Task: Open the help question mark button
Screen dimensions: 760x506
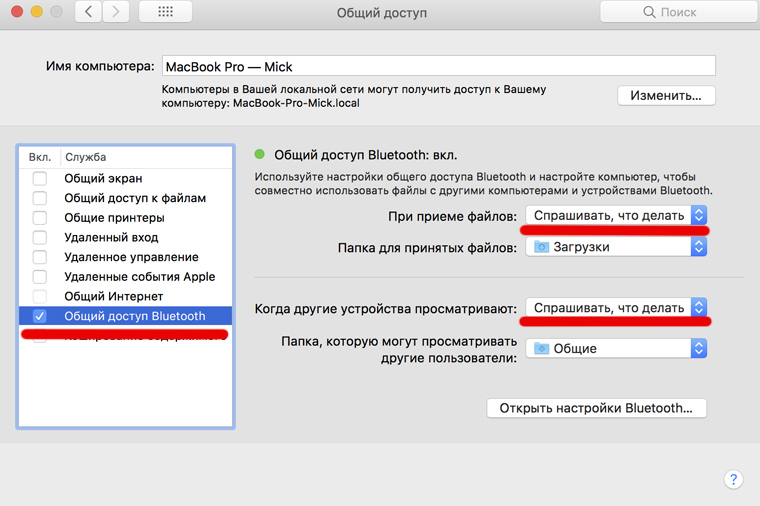Action: [x=732, y=479]
